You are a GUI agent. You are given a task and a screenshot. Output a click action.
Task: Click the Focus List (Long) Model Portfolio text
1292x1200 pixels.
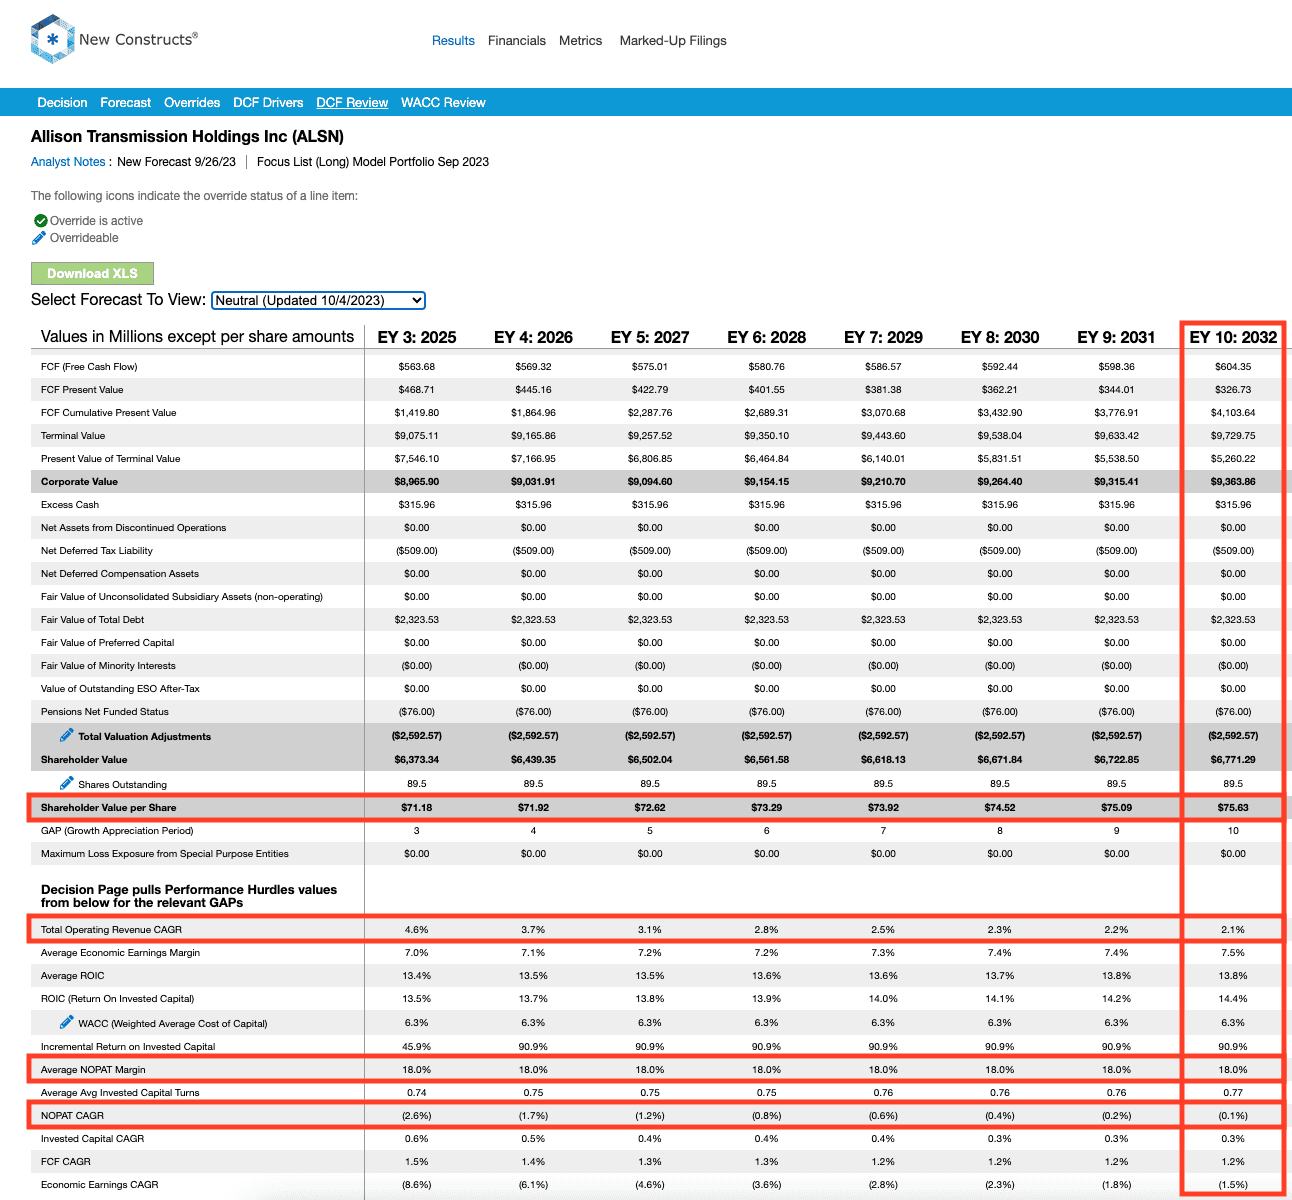point(373,162)
